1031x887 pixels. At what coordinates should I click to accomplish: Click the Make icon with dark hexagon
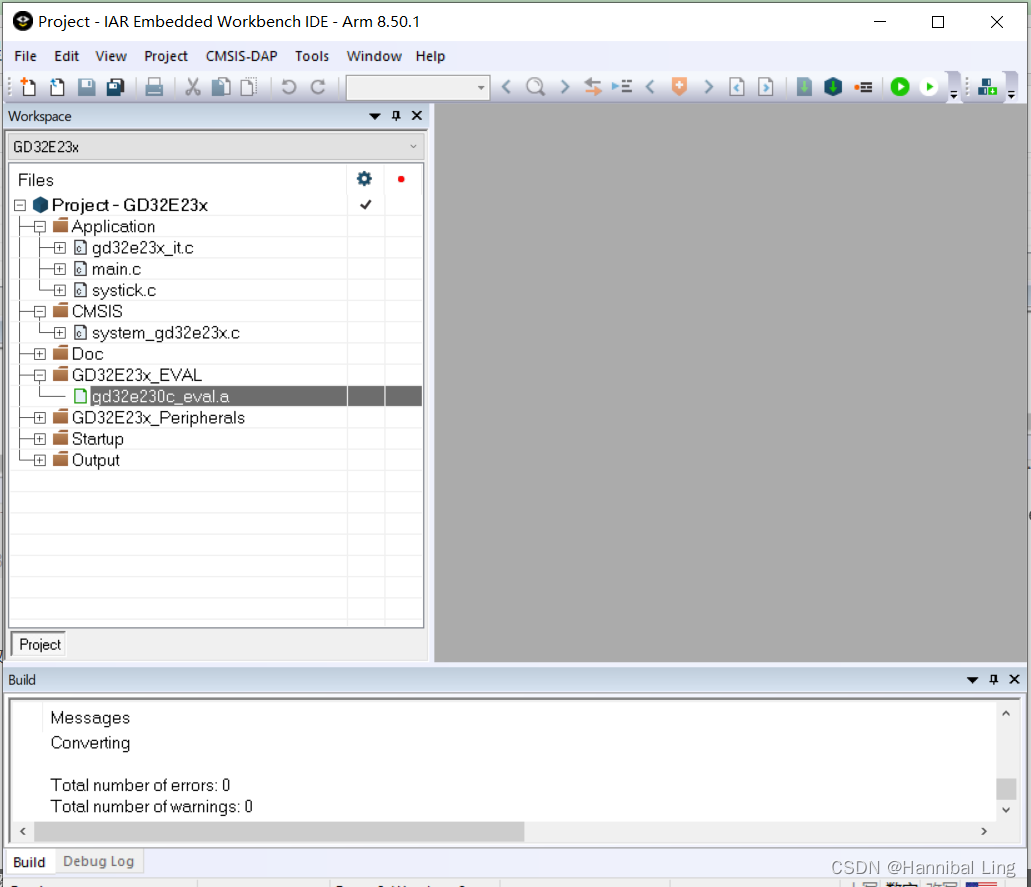click(833, 87)
